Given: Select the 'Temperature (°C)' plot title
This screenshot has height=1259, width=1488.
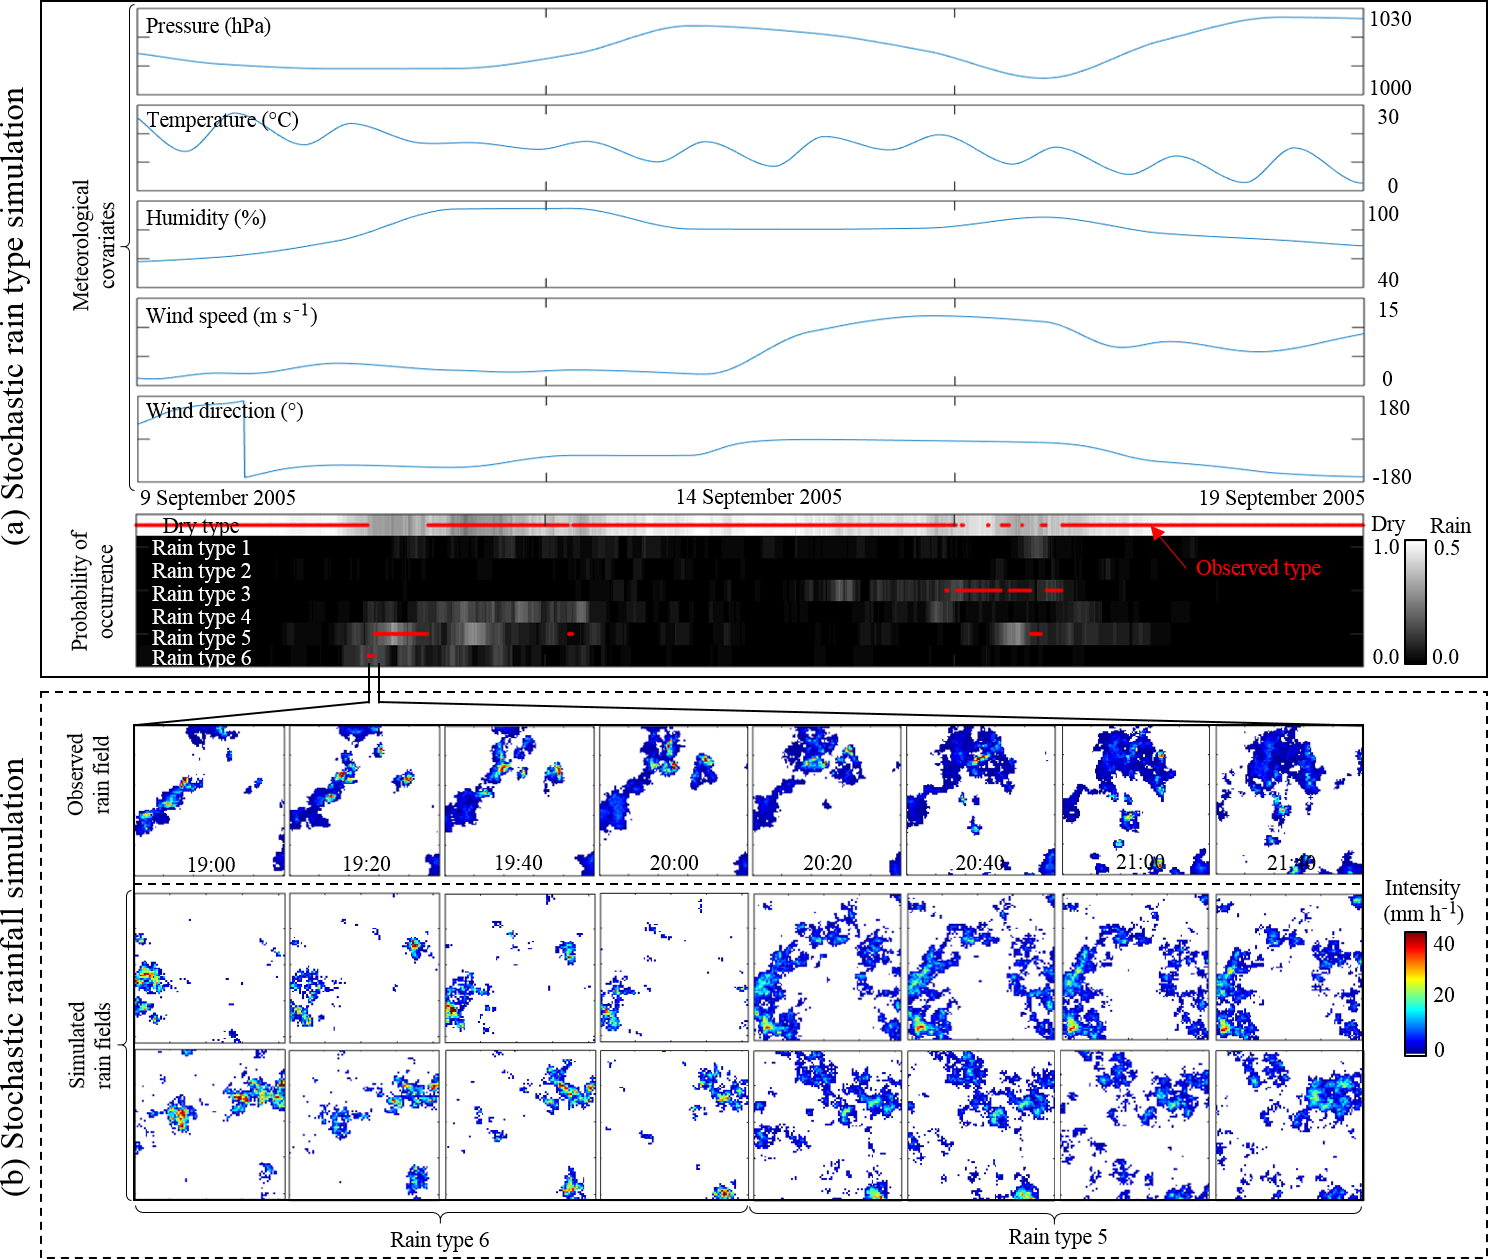Looking at the screenshot, I should (x=222, y=120).
